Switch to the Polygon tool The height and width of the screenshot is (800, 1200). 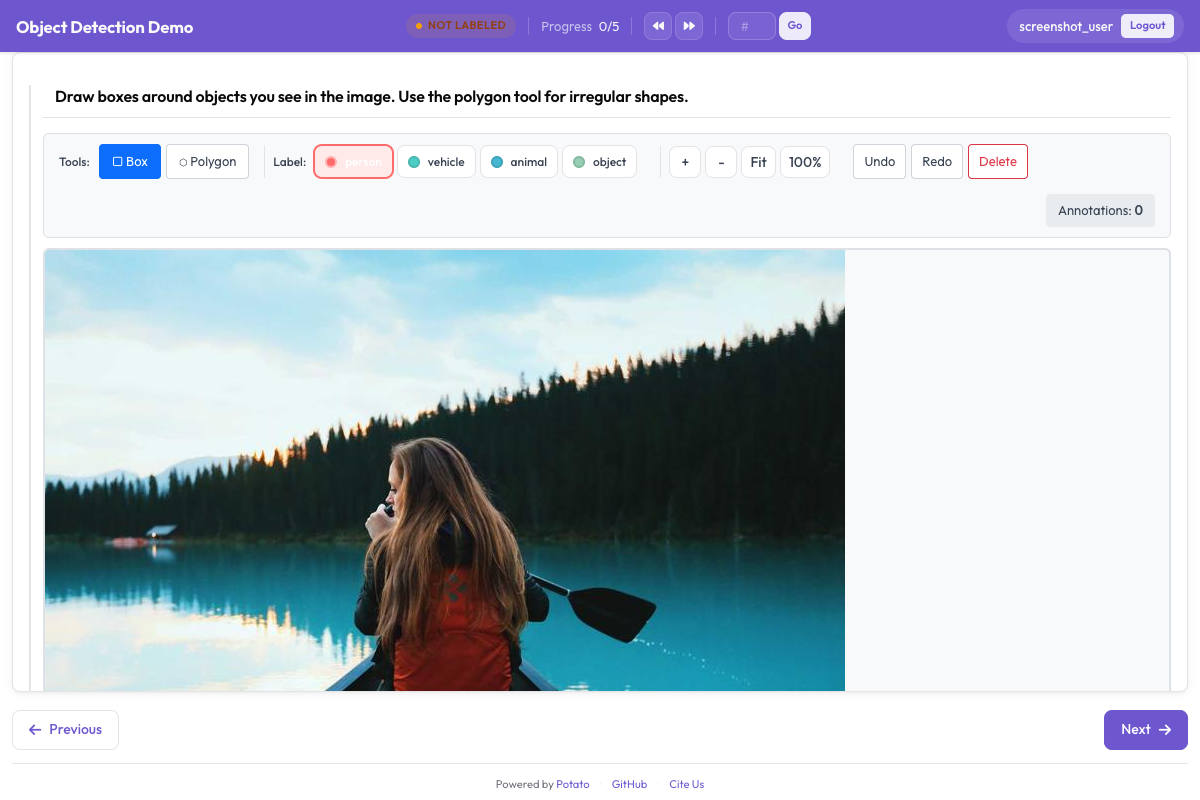[x=207, y=162]
